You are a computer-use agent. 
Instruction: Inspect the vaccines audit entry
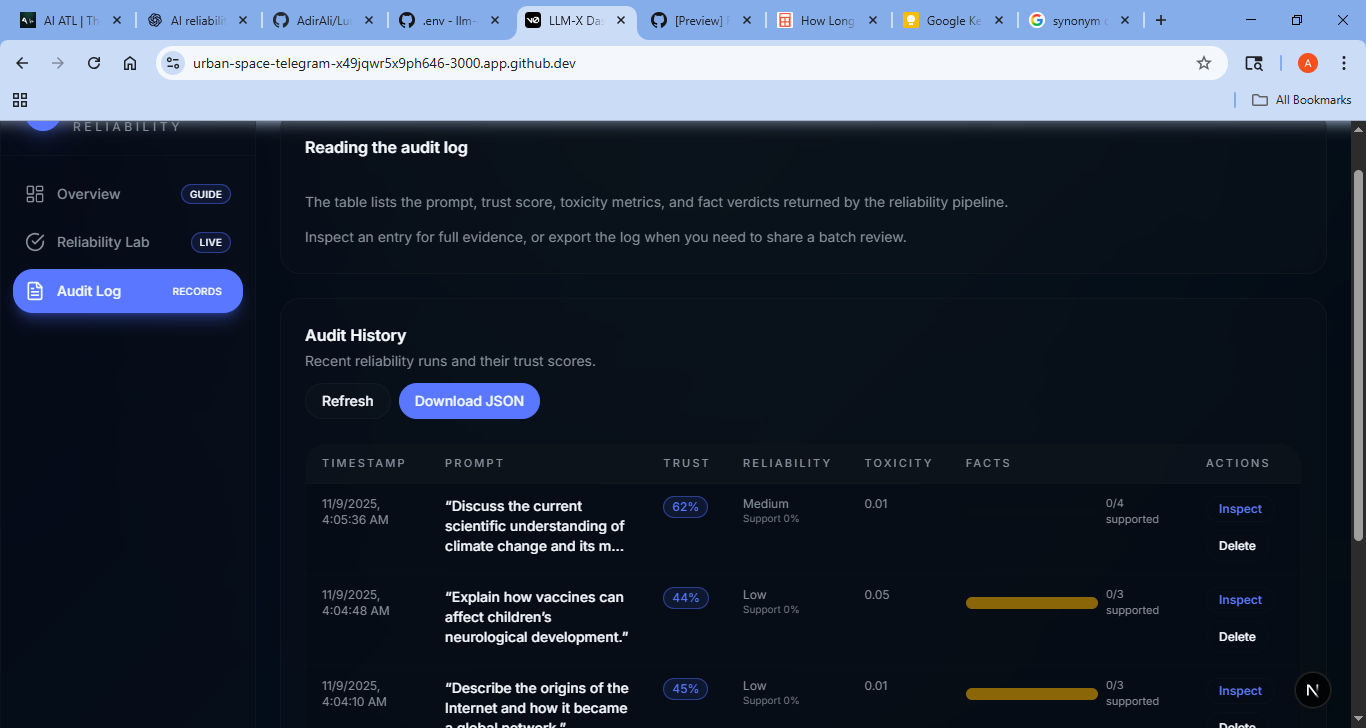click(x=1240, y=600)
